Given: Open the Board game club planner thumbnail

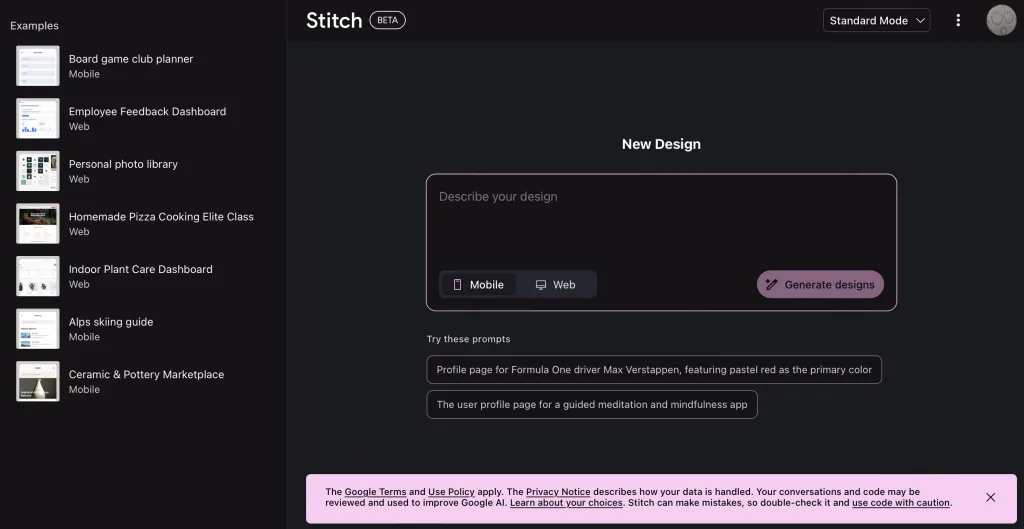Looking at the screenshot, I should click(x=38, y=66).
